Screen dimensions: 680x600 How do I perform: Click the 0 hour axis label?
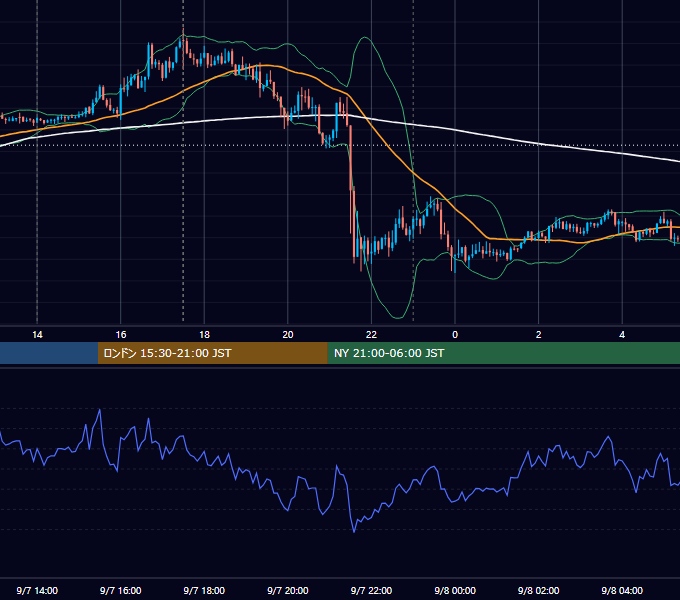455,335
